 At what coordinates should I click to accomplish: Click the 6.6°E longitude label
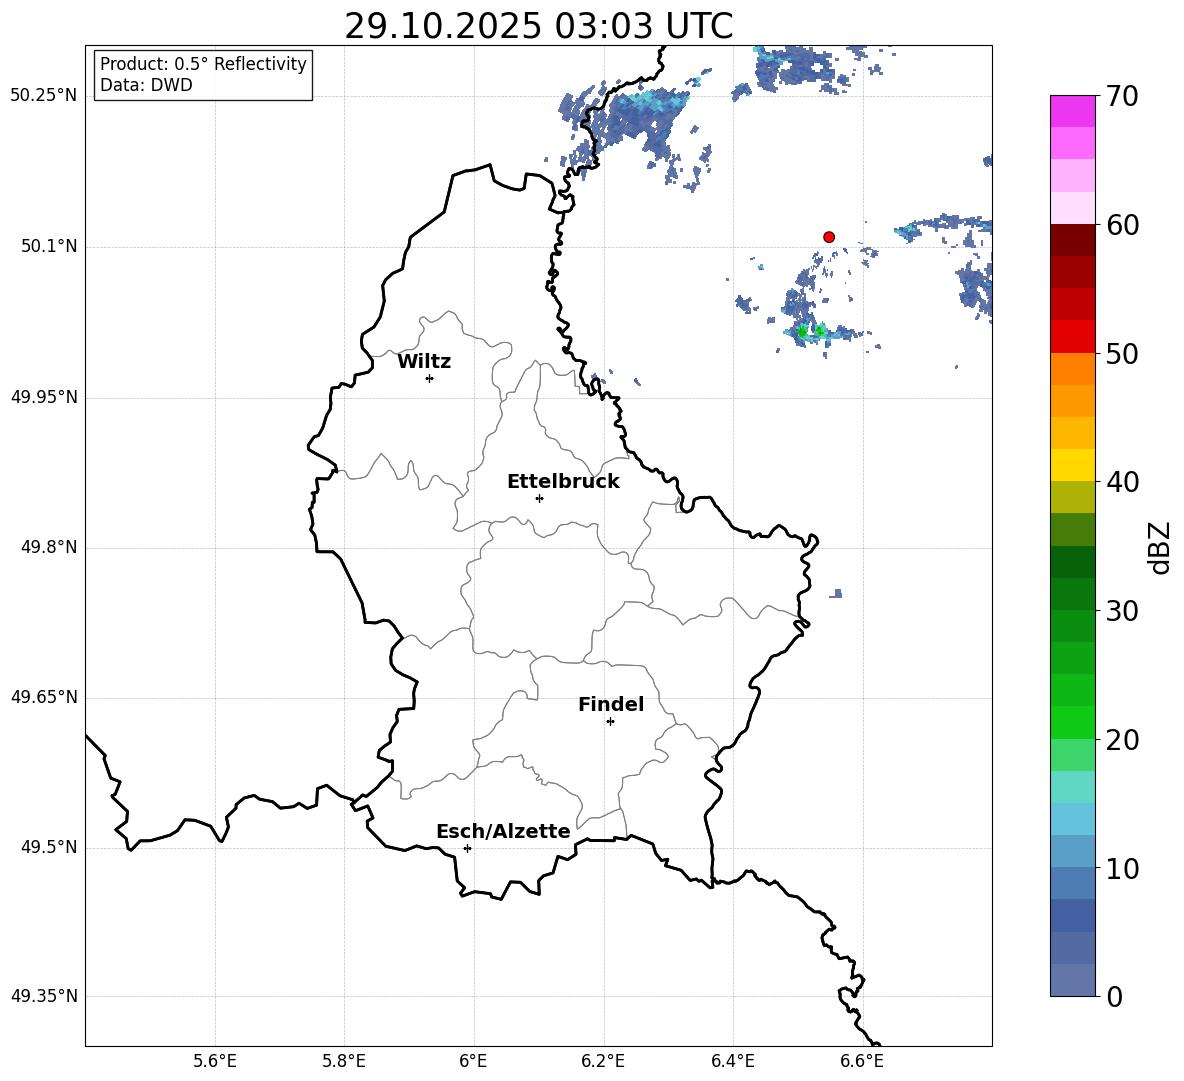(862, 1062)
